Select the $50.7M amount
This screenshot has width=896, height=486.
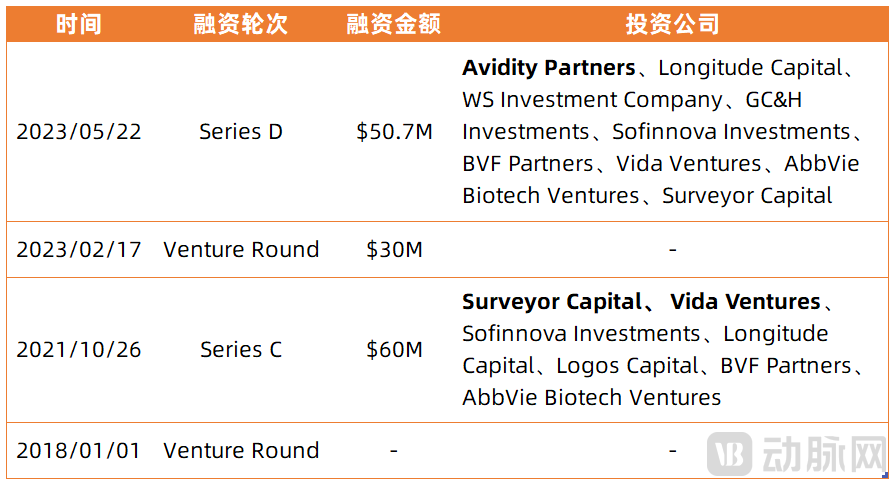pyautogui.click(x=394, y=132)
